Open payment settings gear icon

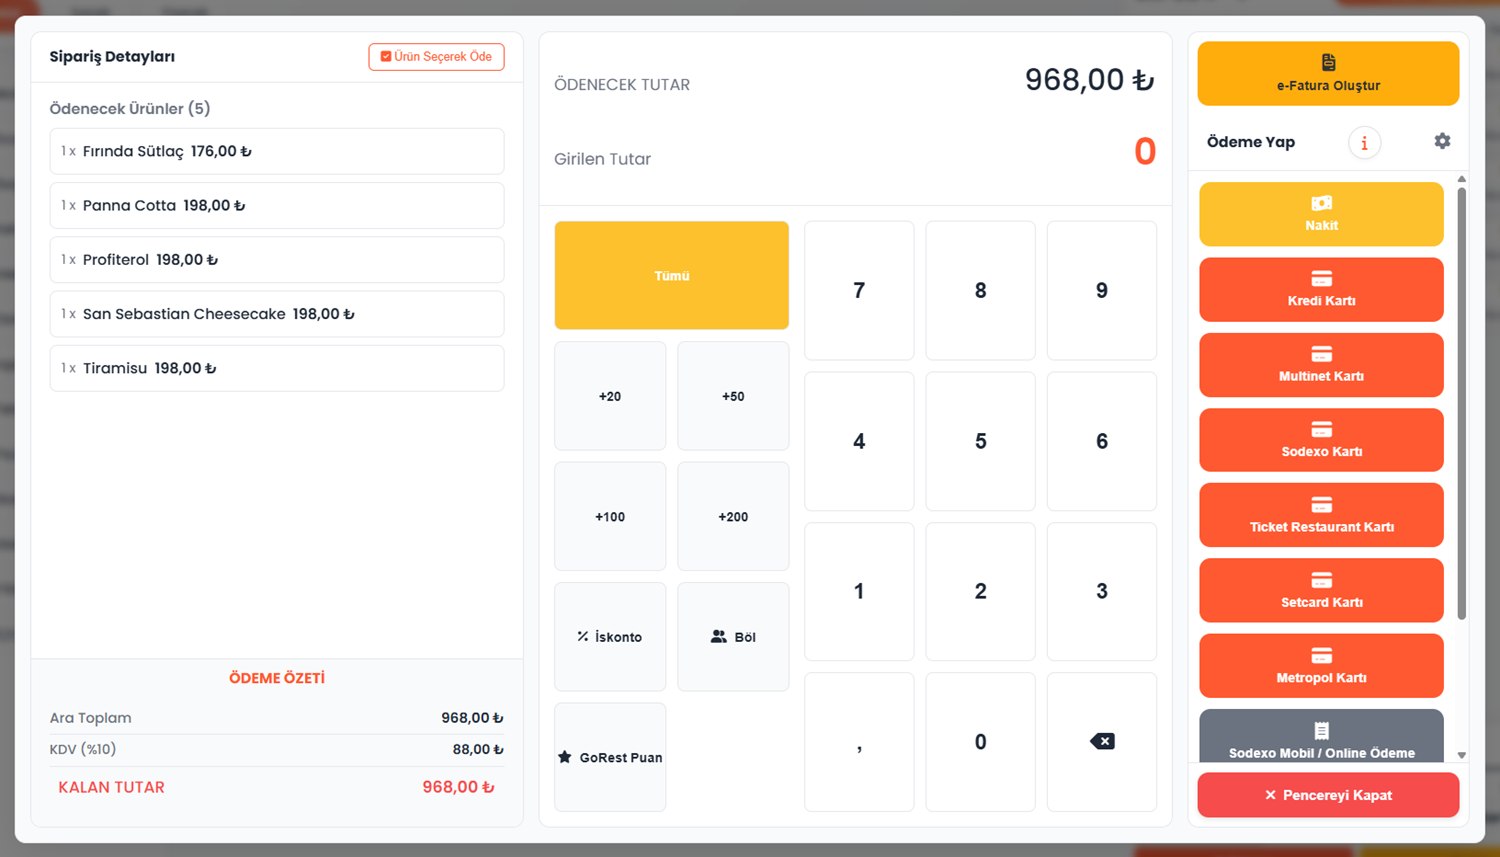coord(1442,141)
